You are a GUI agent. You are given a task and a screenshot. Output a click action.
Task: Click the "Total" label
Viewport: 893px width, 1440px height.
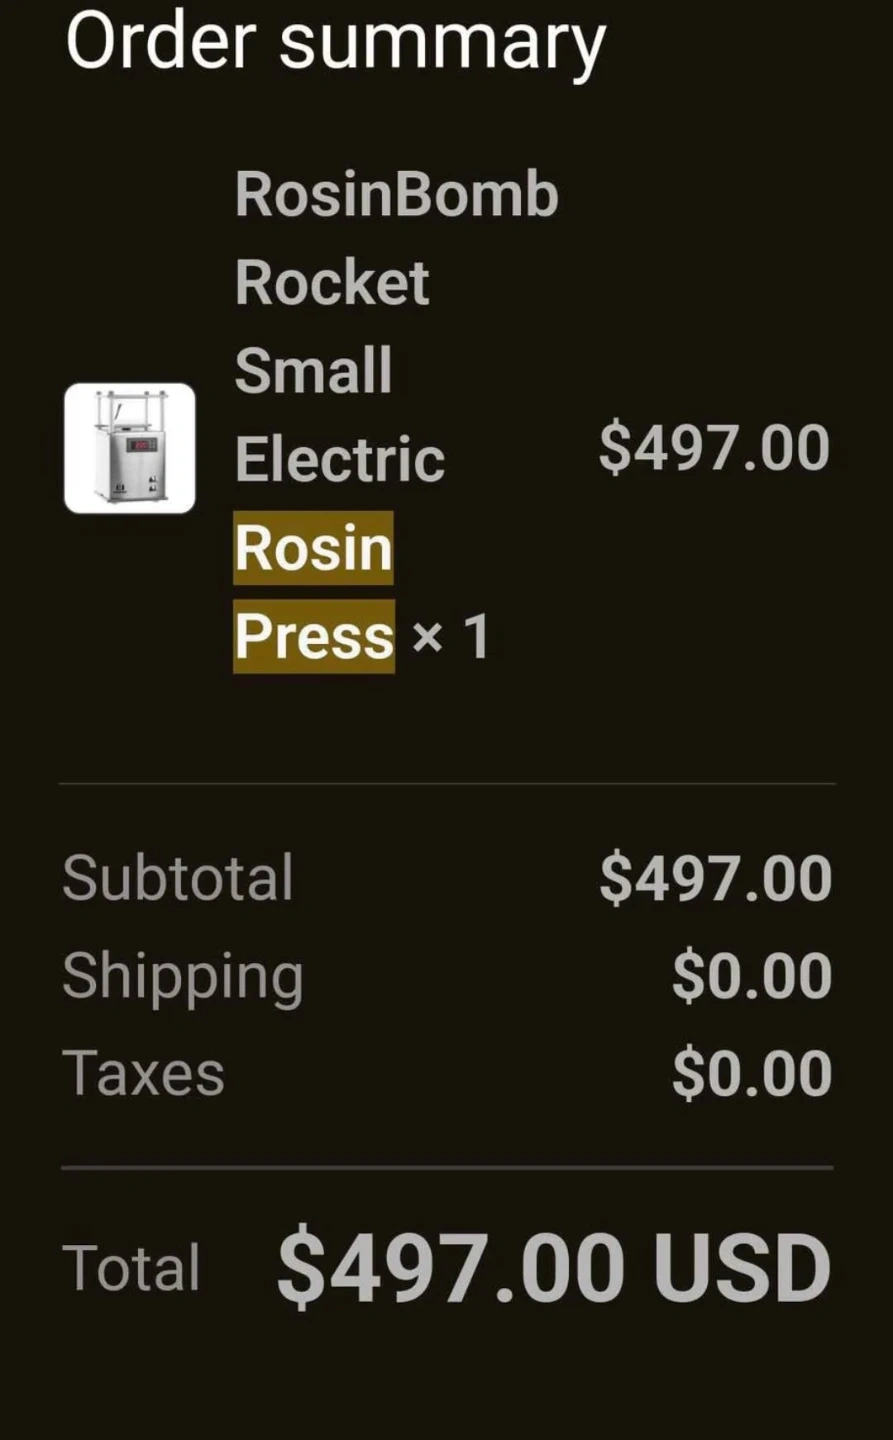(131, 1268)
